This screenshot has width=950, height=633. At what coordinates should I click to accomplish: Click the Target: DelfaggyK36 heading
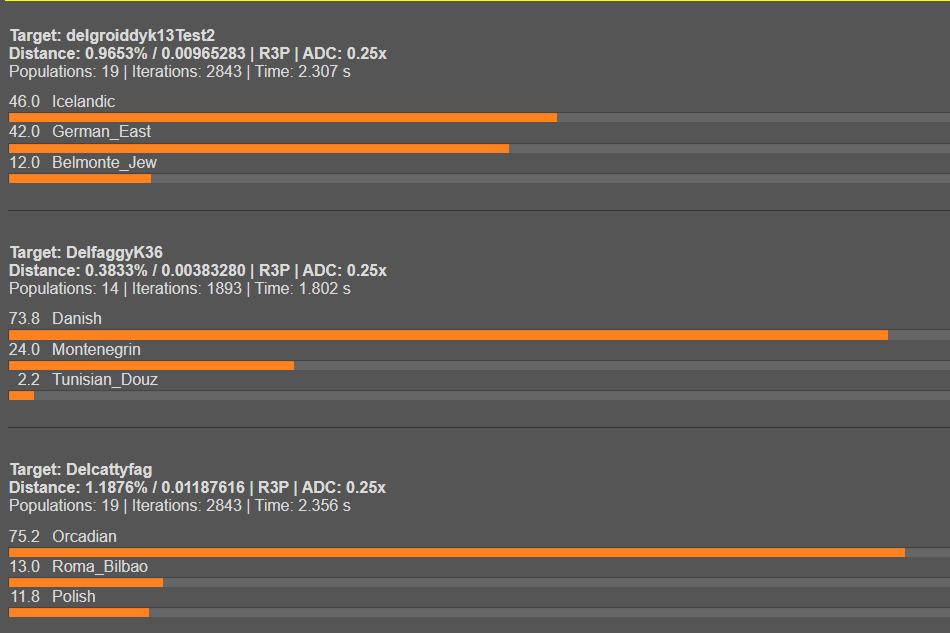86,253
